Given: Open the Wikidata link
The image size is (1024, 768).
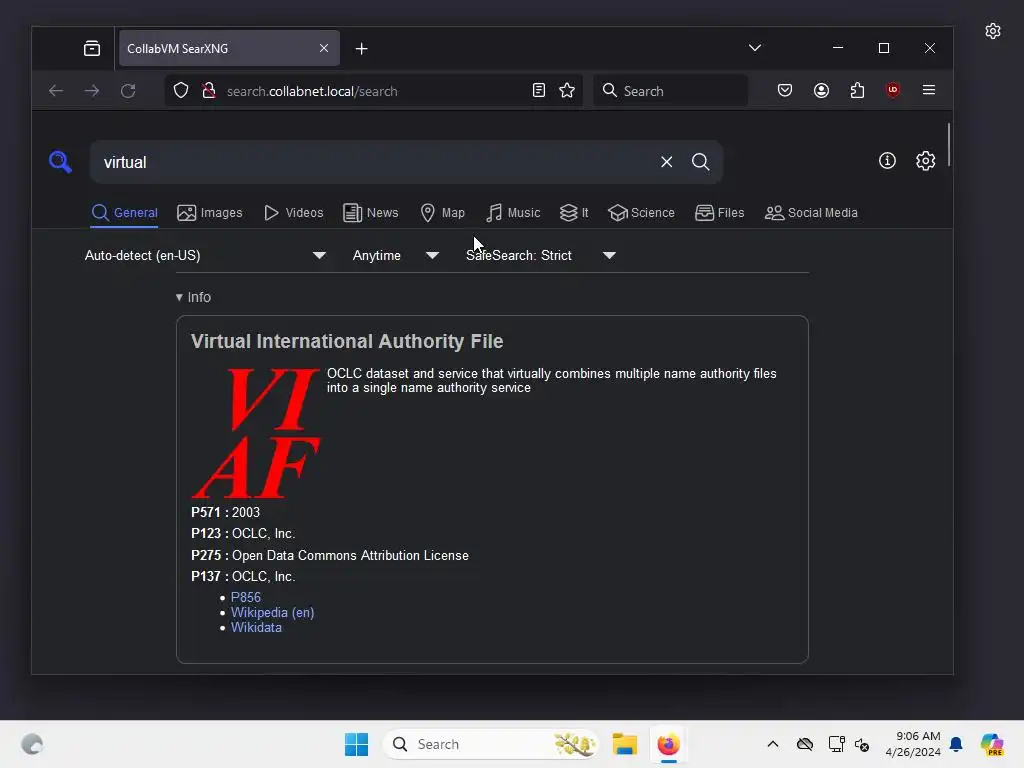Looking at the screenshot, I should click(x=256, y=628).
